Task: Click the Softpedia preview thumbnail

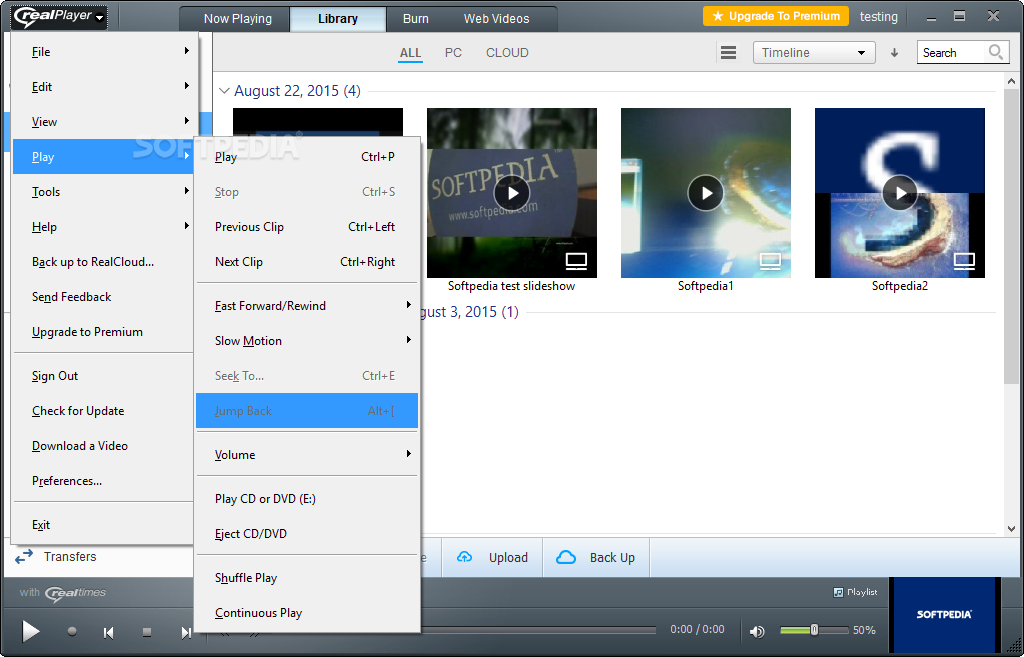Action: [943, 615]
